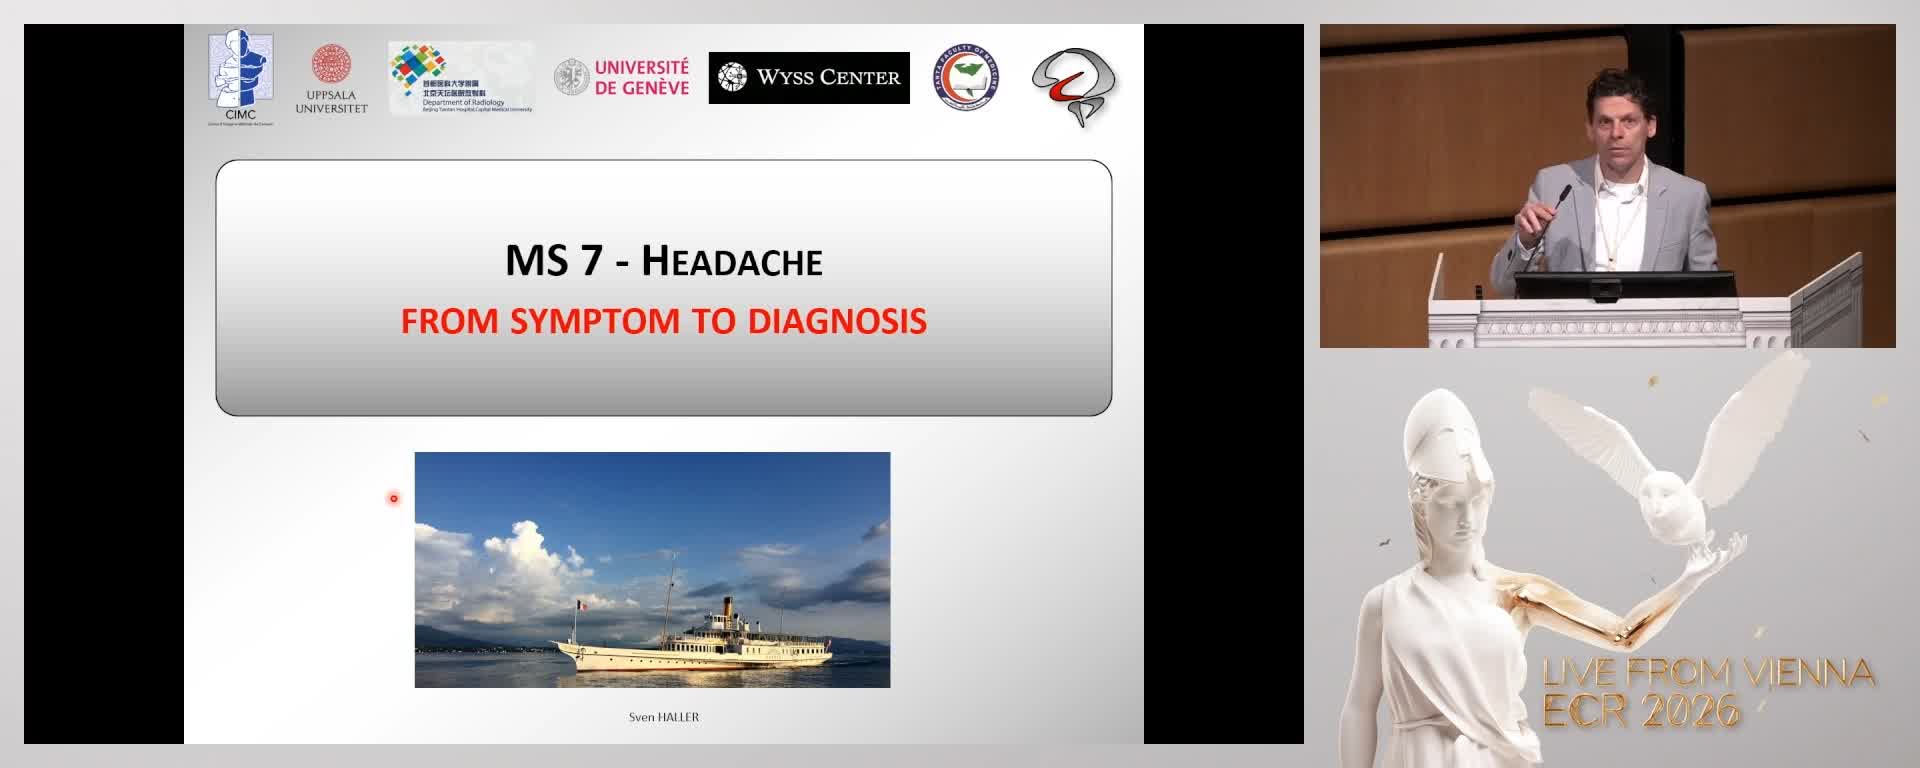This screenshot has height=768, width=1920.
Task: Click the CIMC logo on the slide
Action: tap(240, 76)
